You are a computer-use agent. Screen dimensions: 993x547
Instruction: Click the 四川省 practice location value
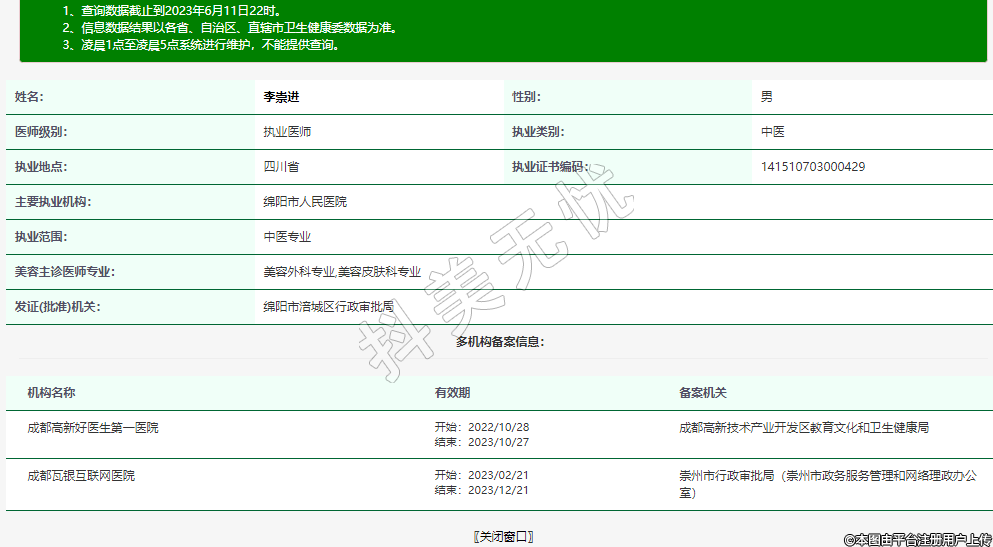[281, 167]
